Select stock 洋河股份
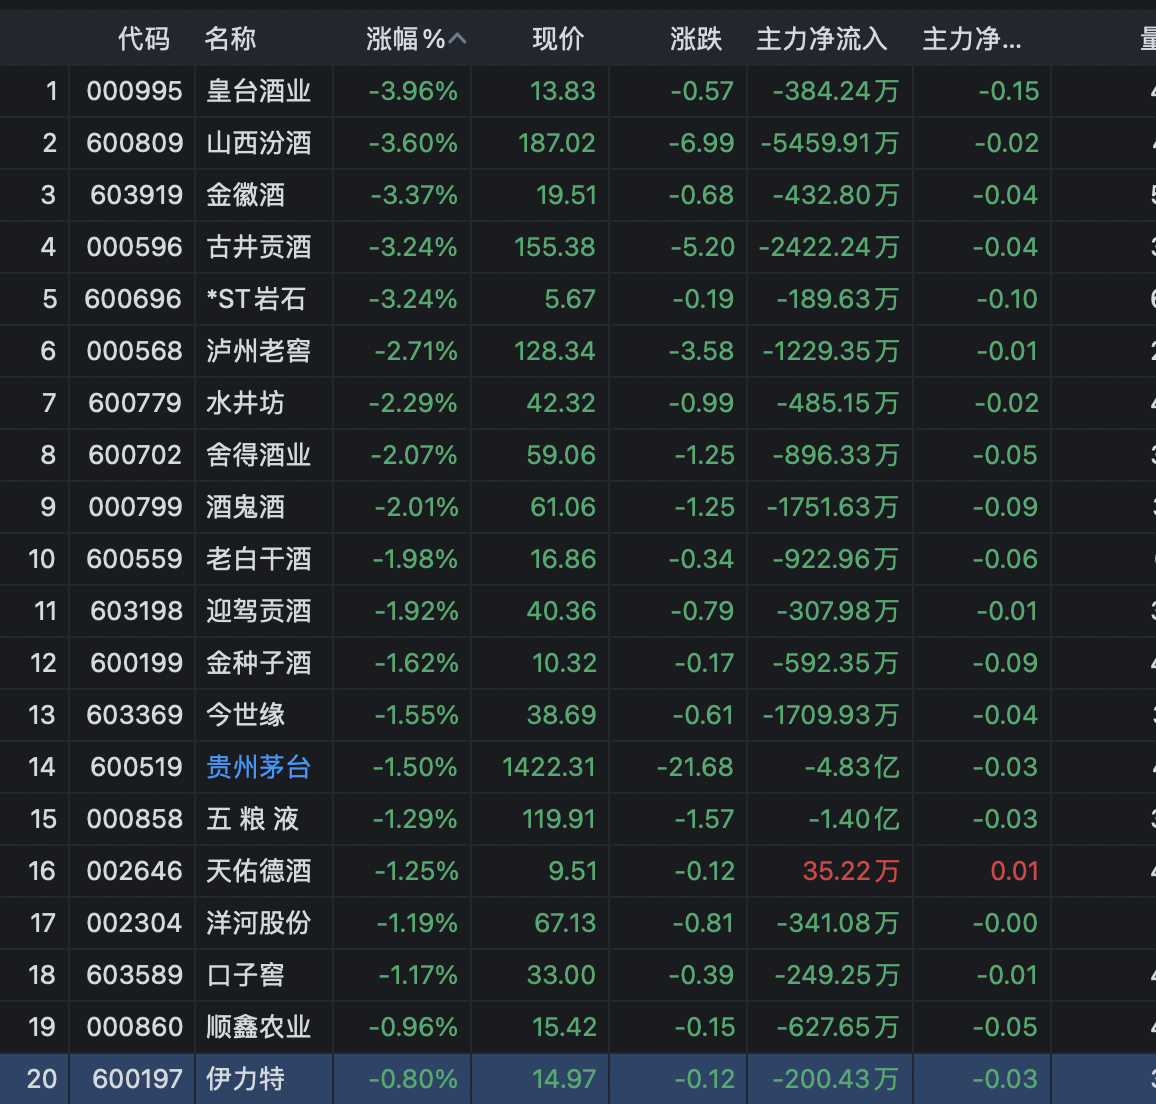 (259, 923)
